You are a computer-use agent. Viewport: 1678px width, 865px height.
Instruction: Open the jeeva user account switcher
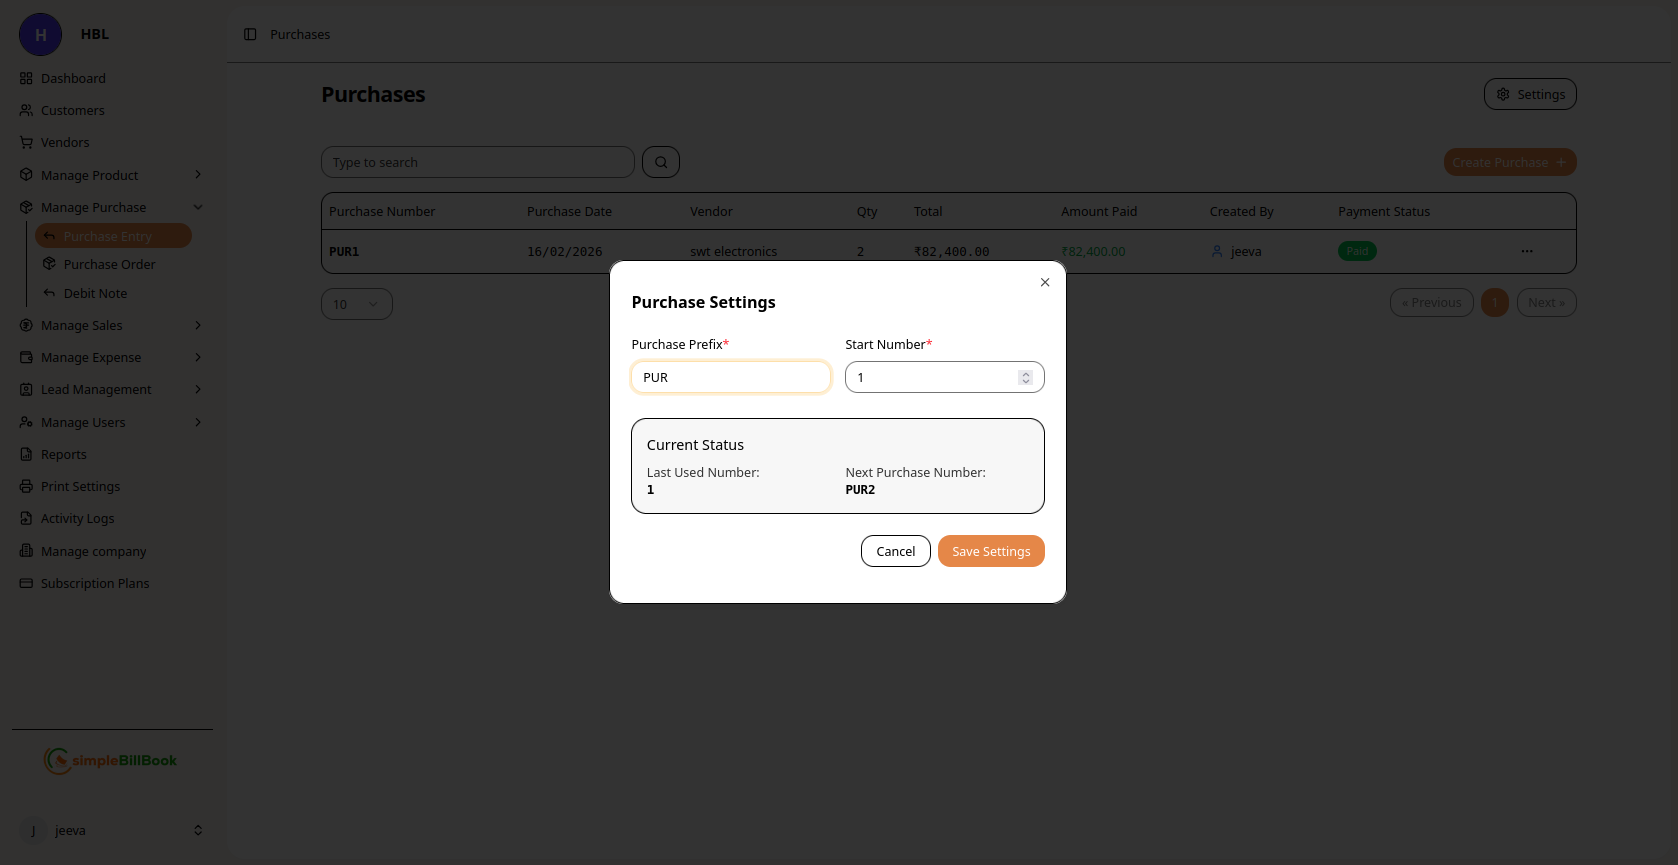click(197, 830)
